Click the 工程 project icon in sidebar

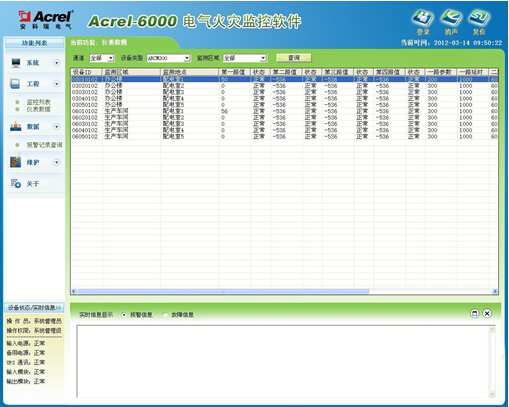[15, 84]
